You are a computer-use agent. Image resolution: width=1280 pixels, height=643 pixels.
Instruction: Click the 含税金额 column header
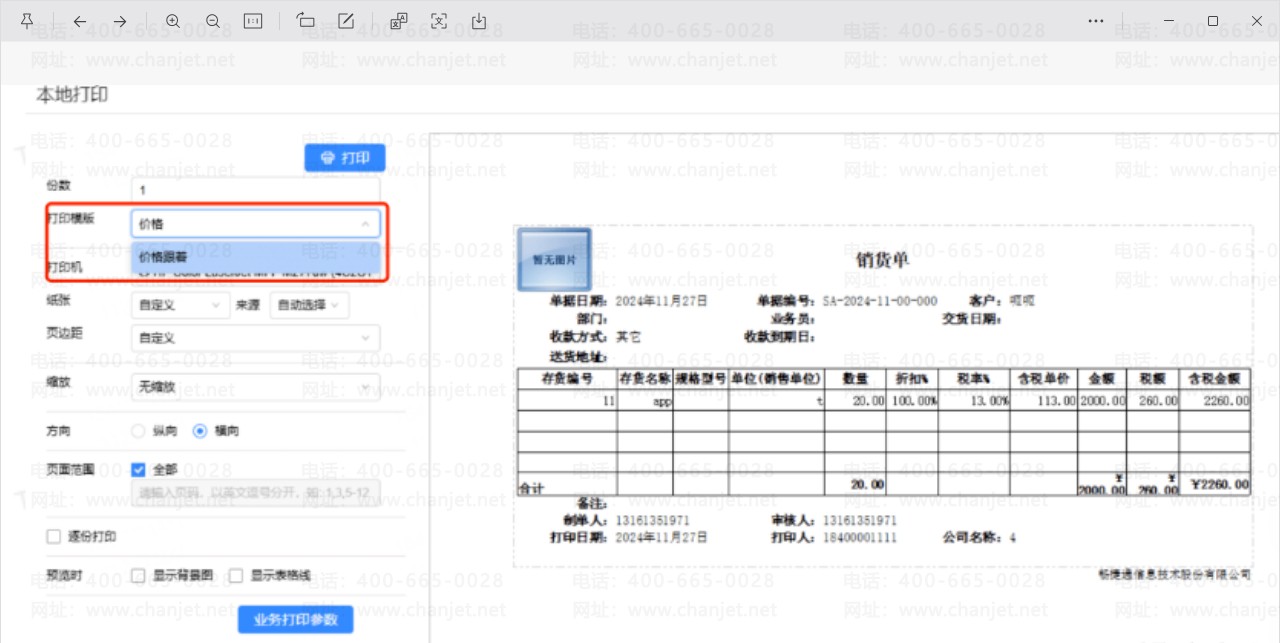pyautogui.click(x=1214, y=379)
